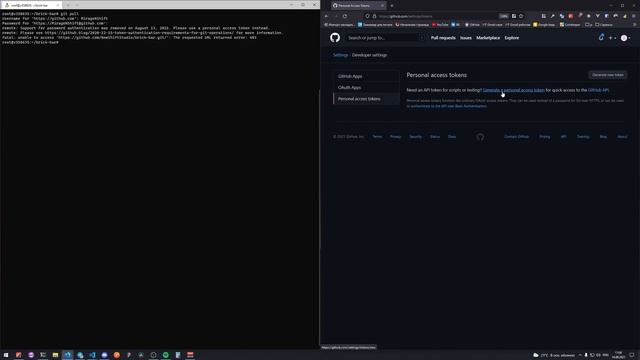The image size is (640, 360).
Task: Open Pull requests in GitHub header
Action: point(443,38)
